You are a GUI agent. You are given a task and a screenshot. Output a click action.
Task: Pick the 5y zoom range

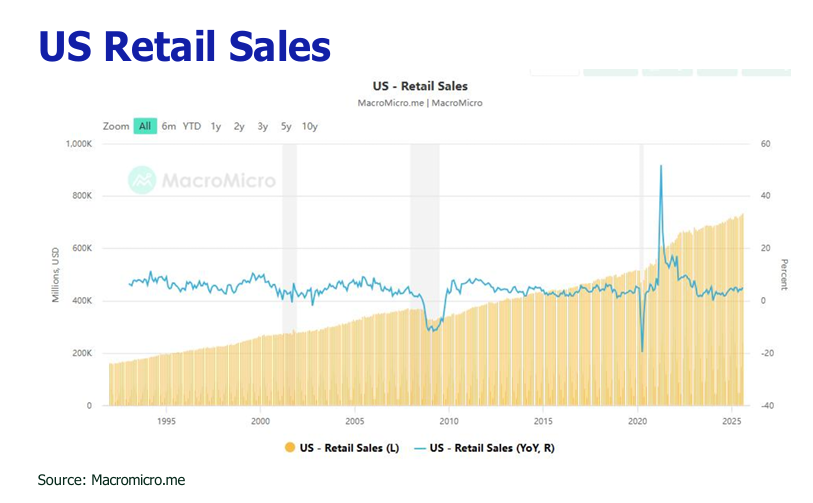[x=286, y=126]
